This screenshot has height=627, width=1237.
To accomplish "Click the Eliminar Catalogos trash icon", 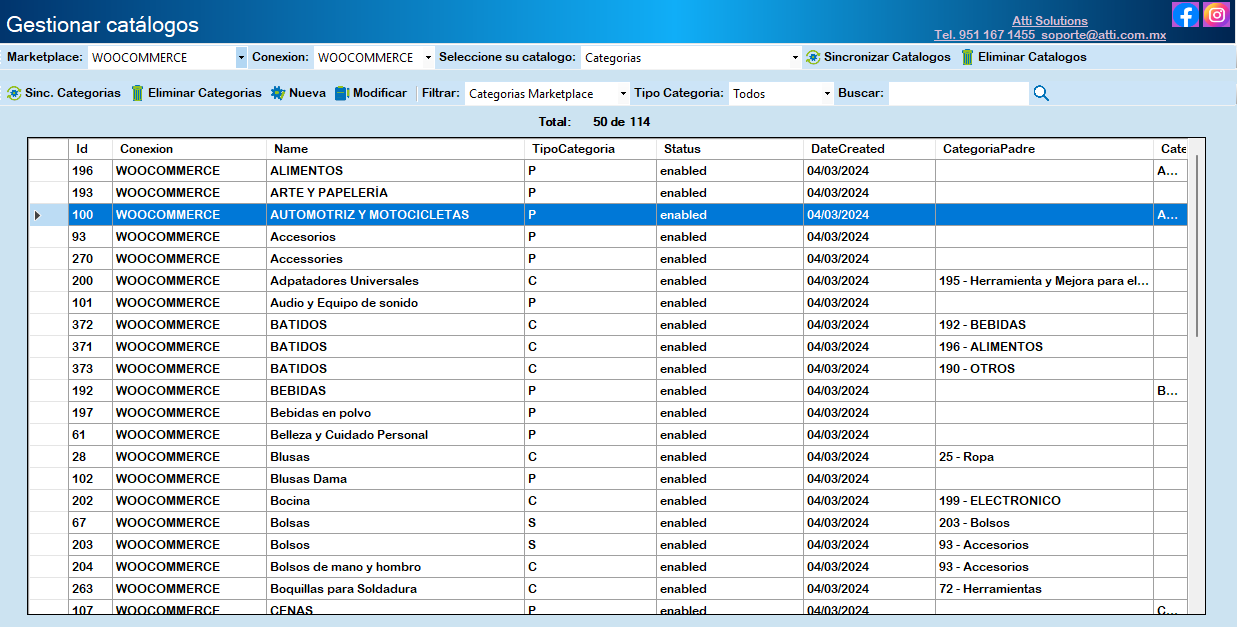I will pos(967,57).
